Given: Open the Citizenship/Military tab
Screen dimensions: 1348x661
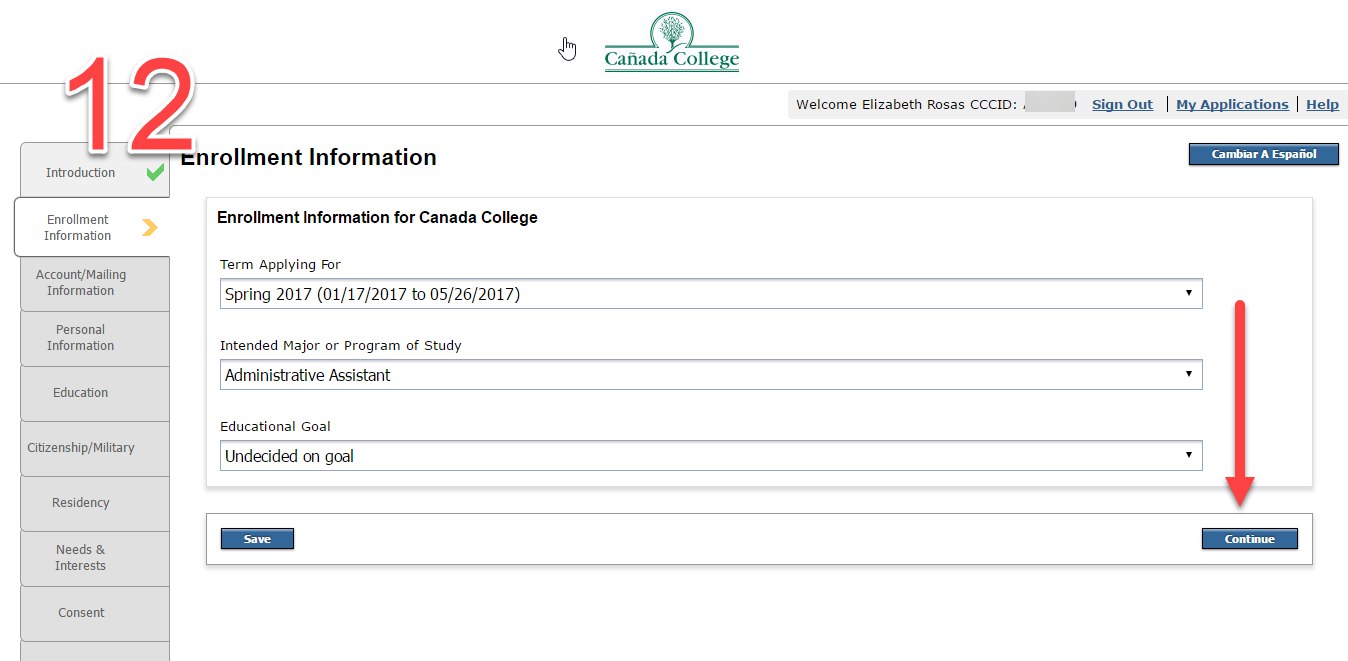Looking at the screenshot, I should [x=81, y=448].
